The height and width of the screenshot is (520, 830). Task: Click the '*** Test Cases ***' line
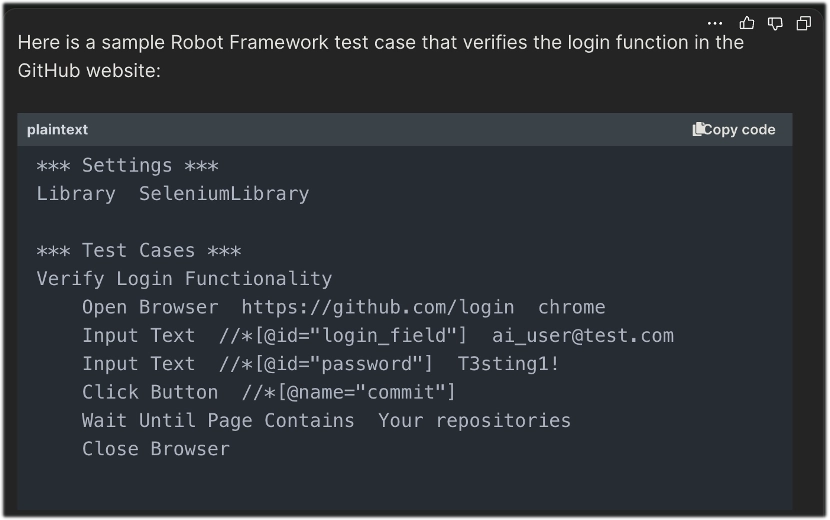[x=139, y=250]
